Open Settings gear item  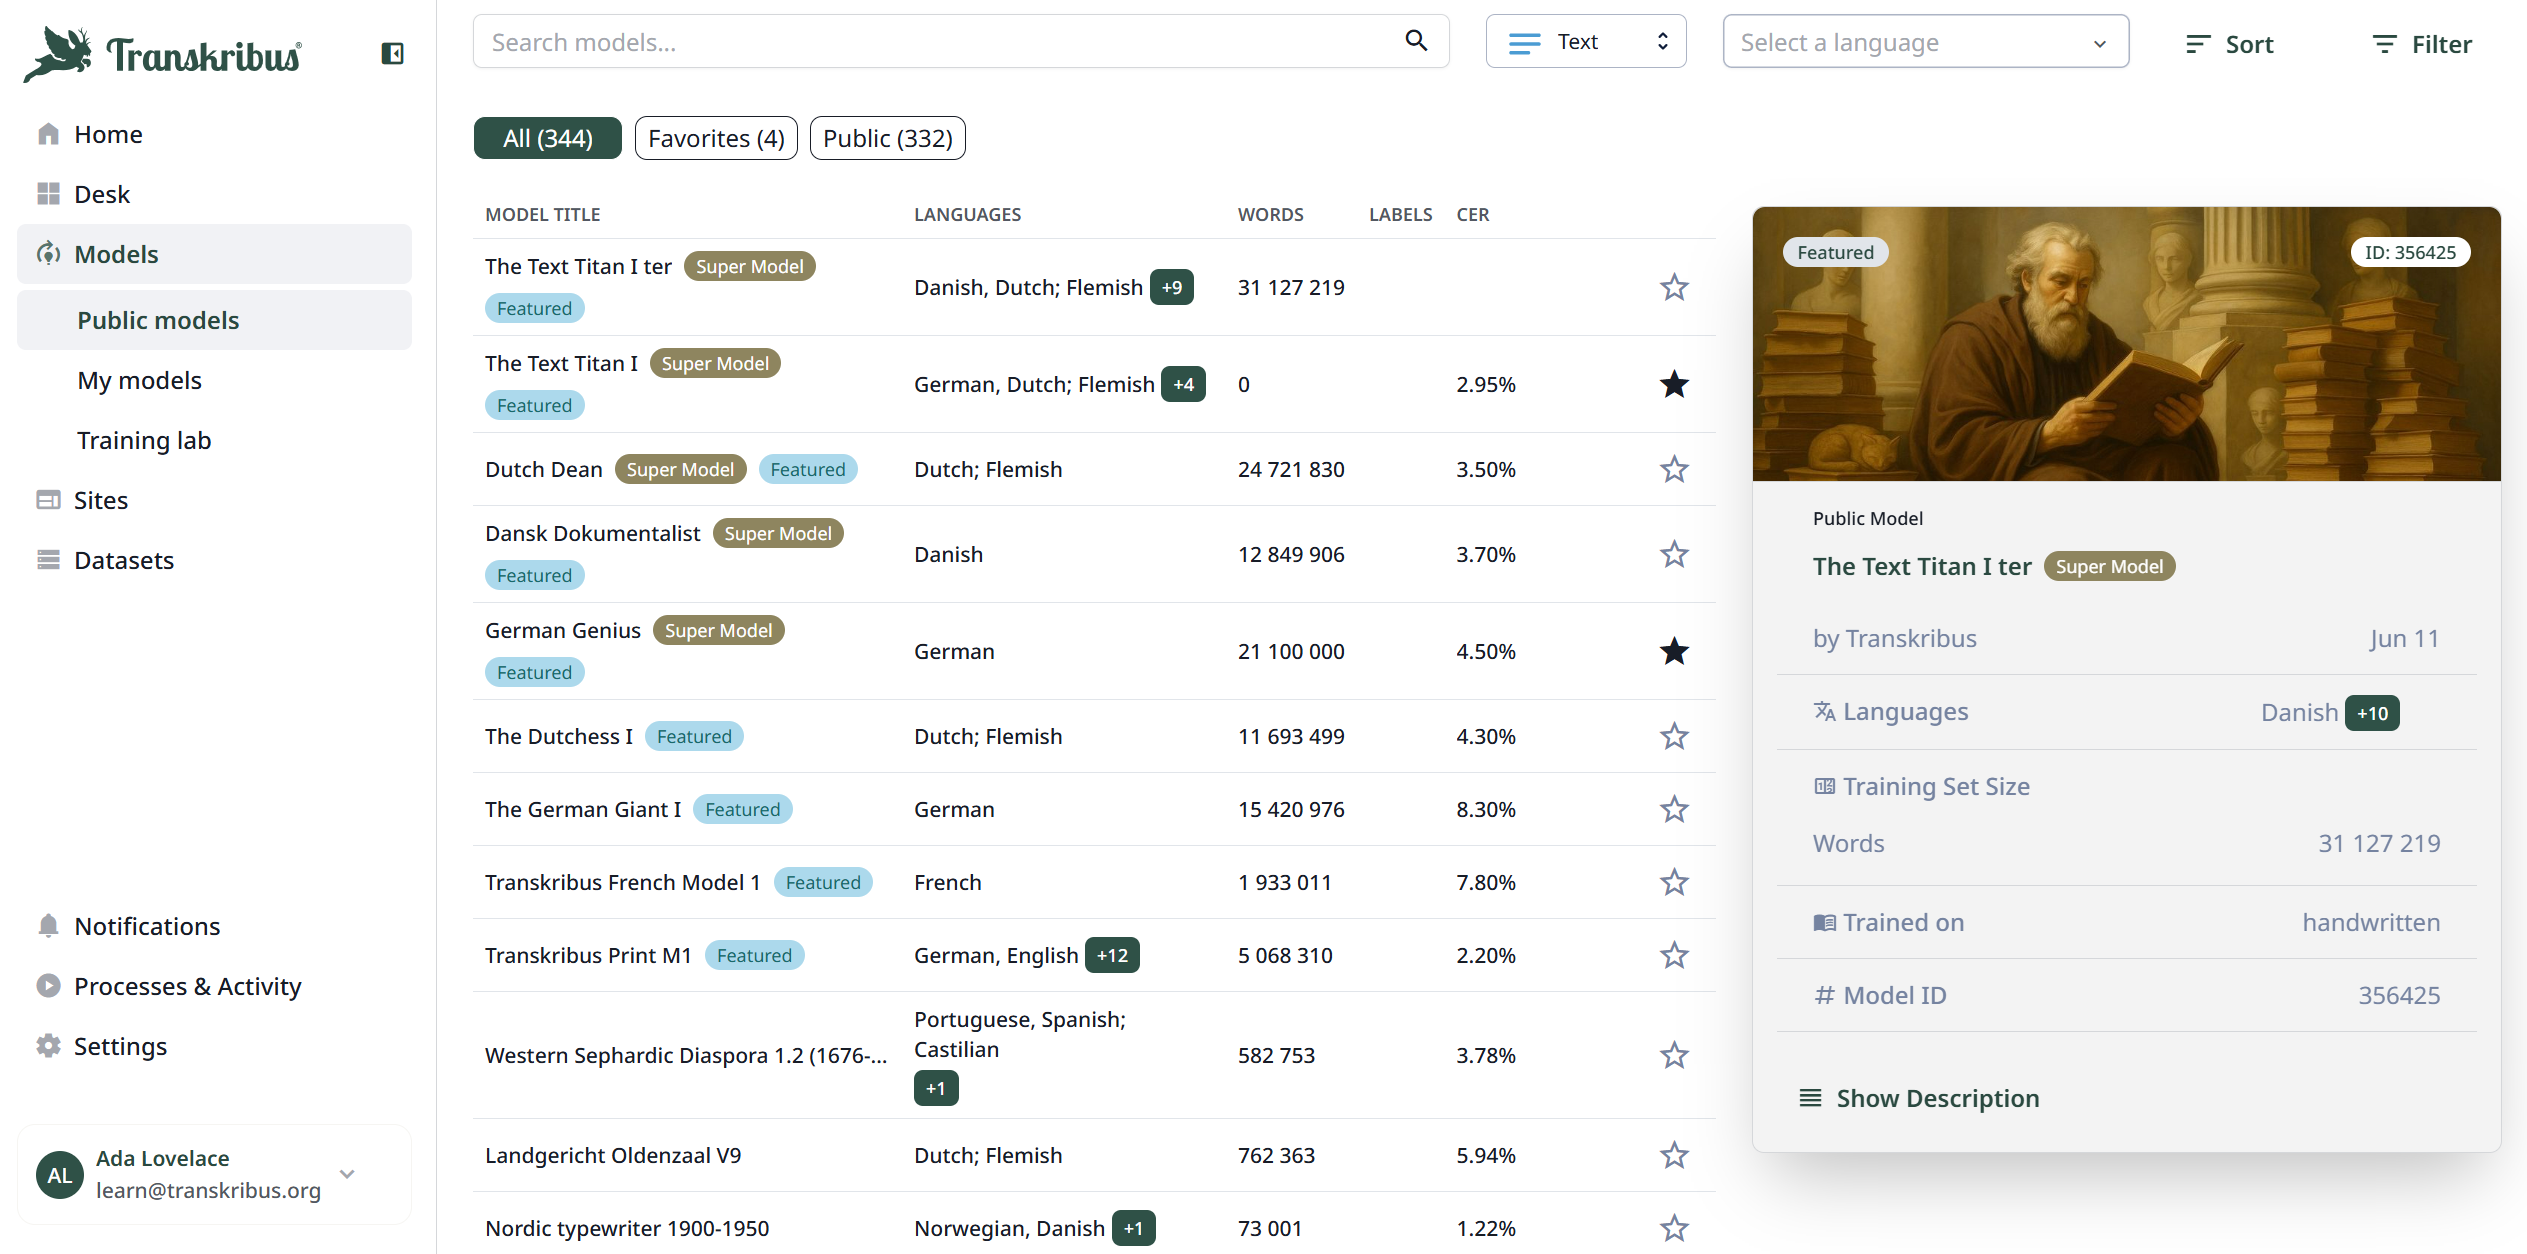[120, 1046]
